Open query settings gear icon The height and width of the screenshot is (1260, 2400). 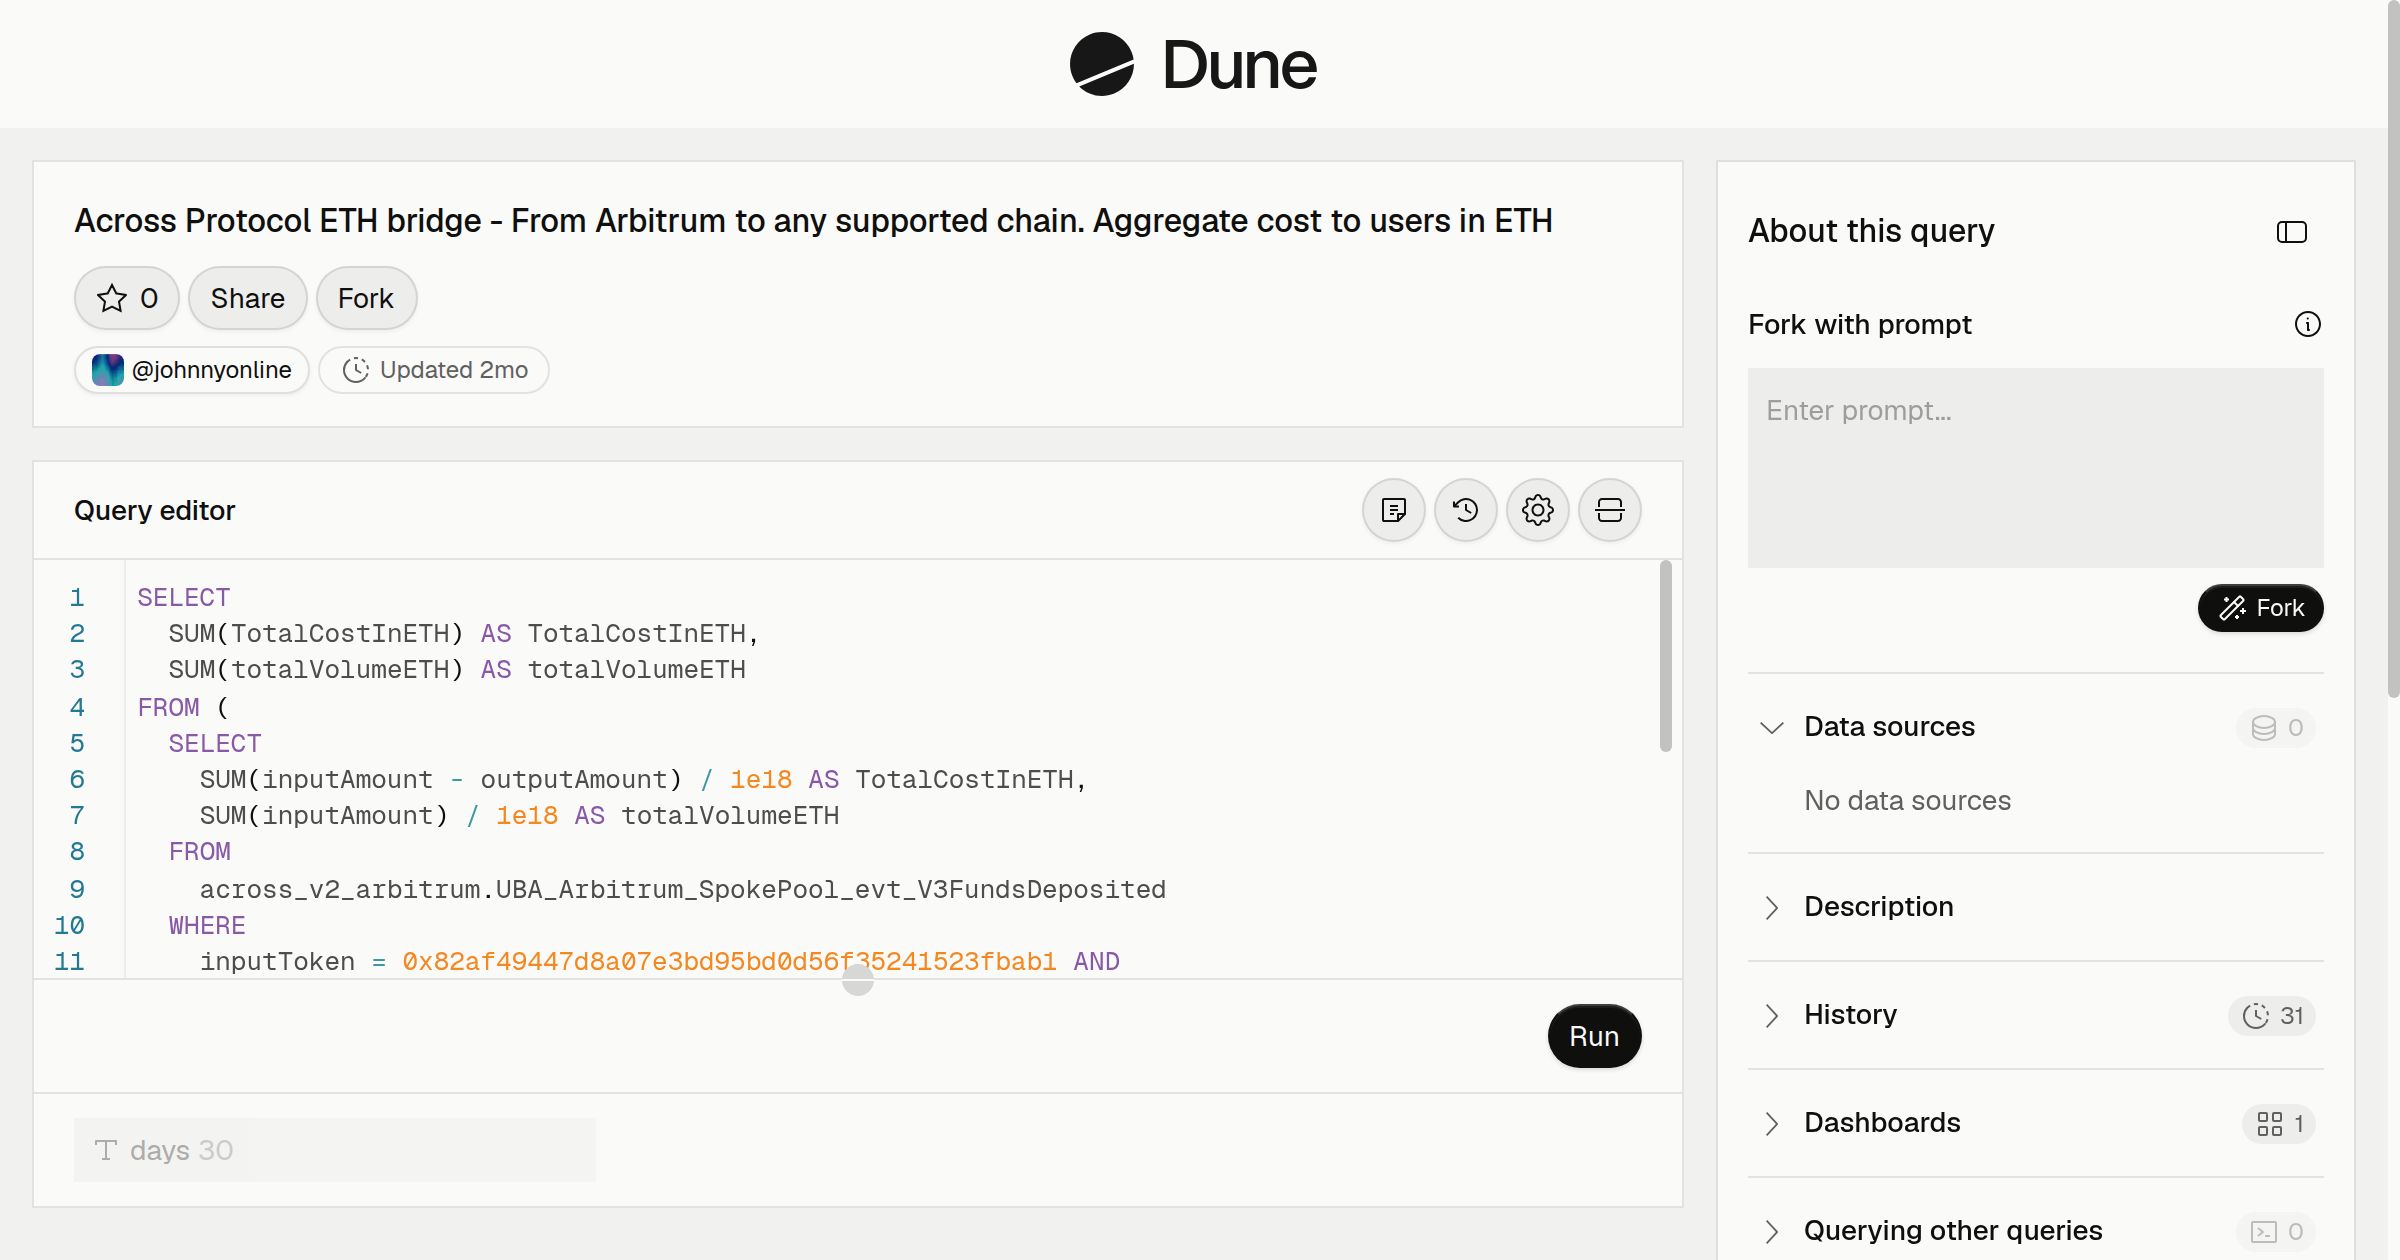pyautogui.click(x=1537, y=510)
